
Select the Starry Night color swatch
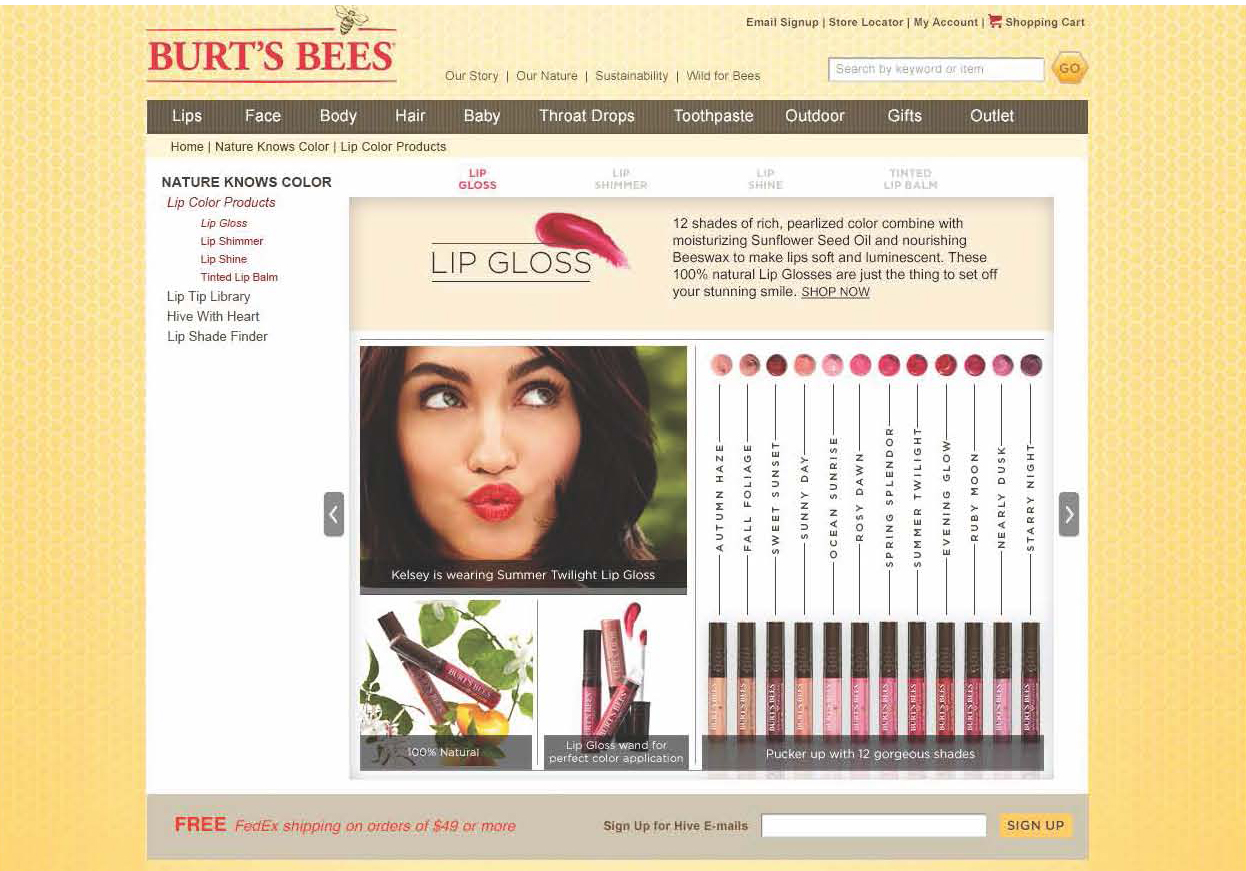pyautogui.click(x=1031, y=365)
